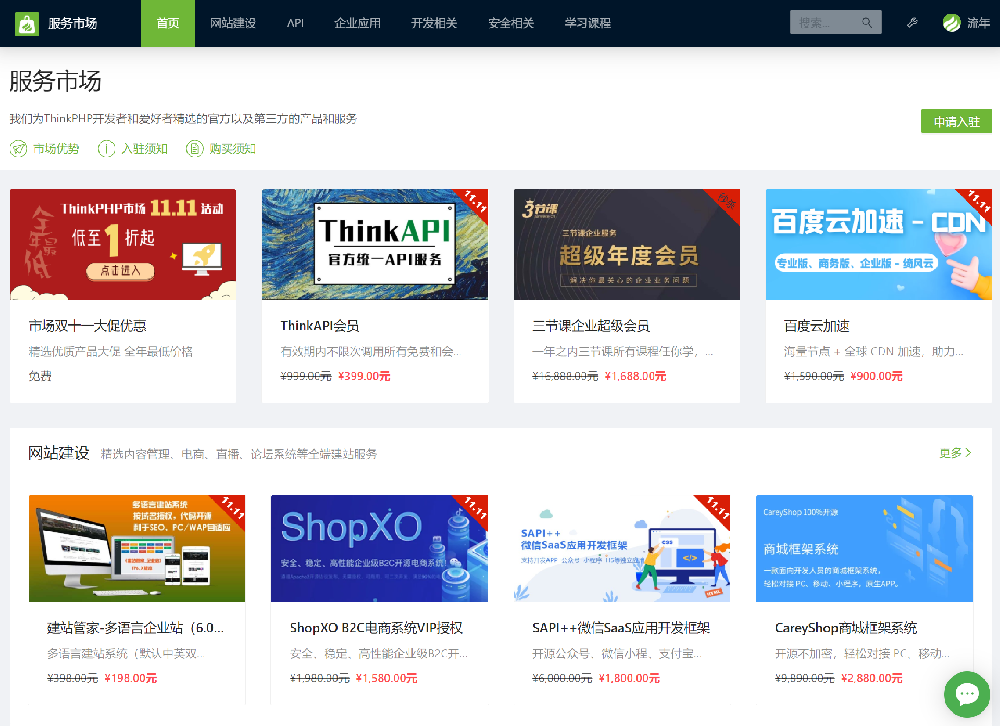Open the wrench tools icon

pyautogui.click(x=912, y=23)
